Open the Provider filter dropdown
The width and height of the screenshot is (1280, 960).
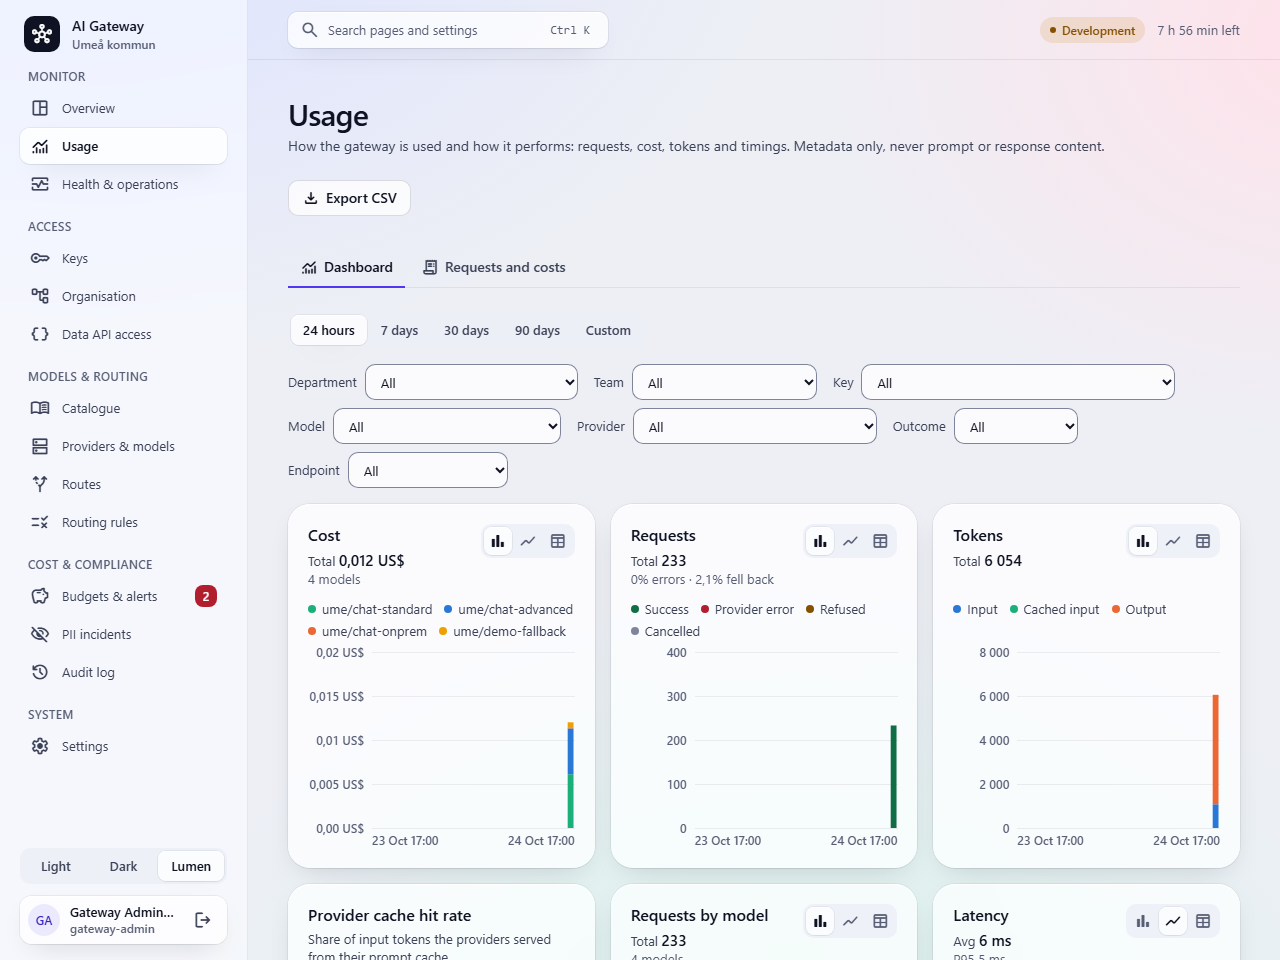coord(755,426)
